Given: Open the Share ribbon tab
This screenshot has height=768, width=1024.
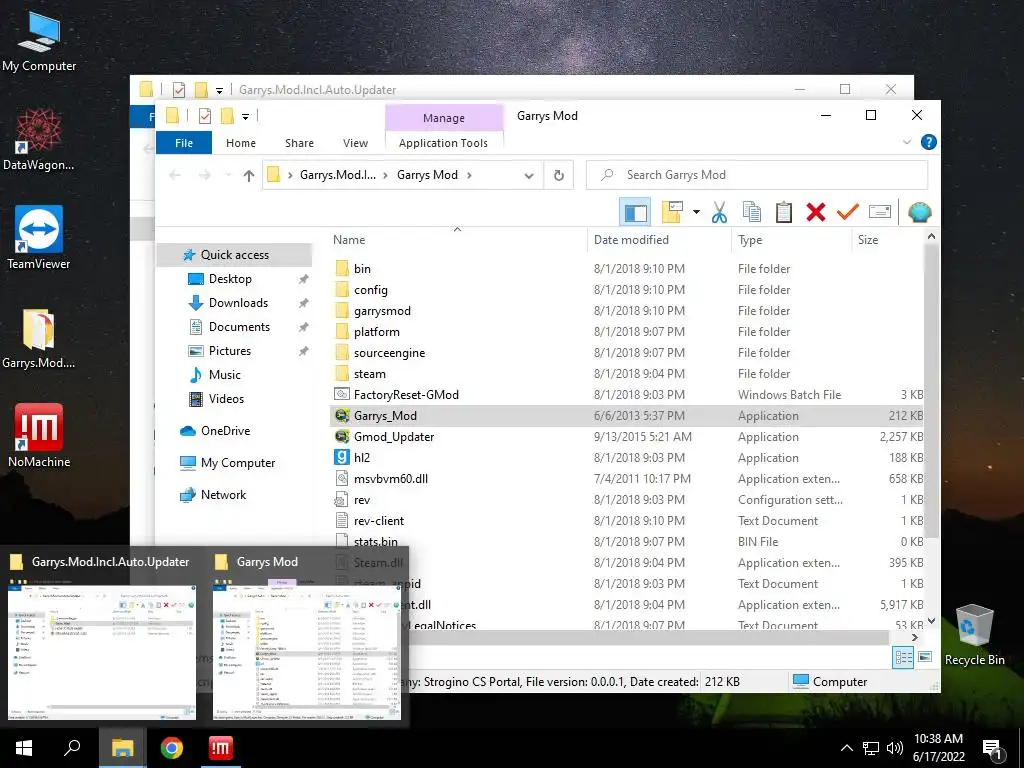Looking at the screenshot, I should (299, 143).
